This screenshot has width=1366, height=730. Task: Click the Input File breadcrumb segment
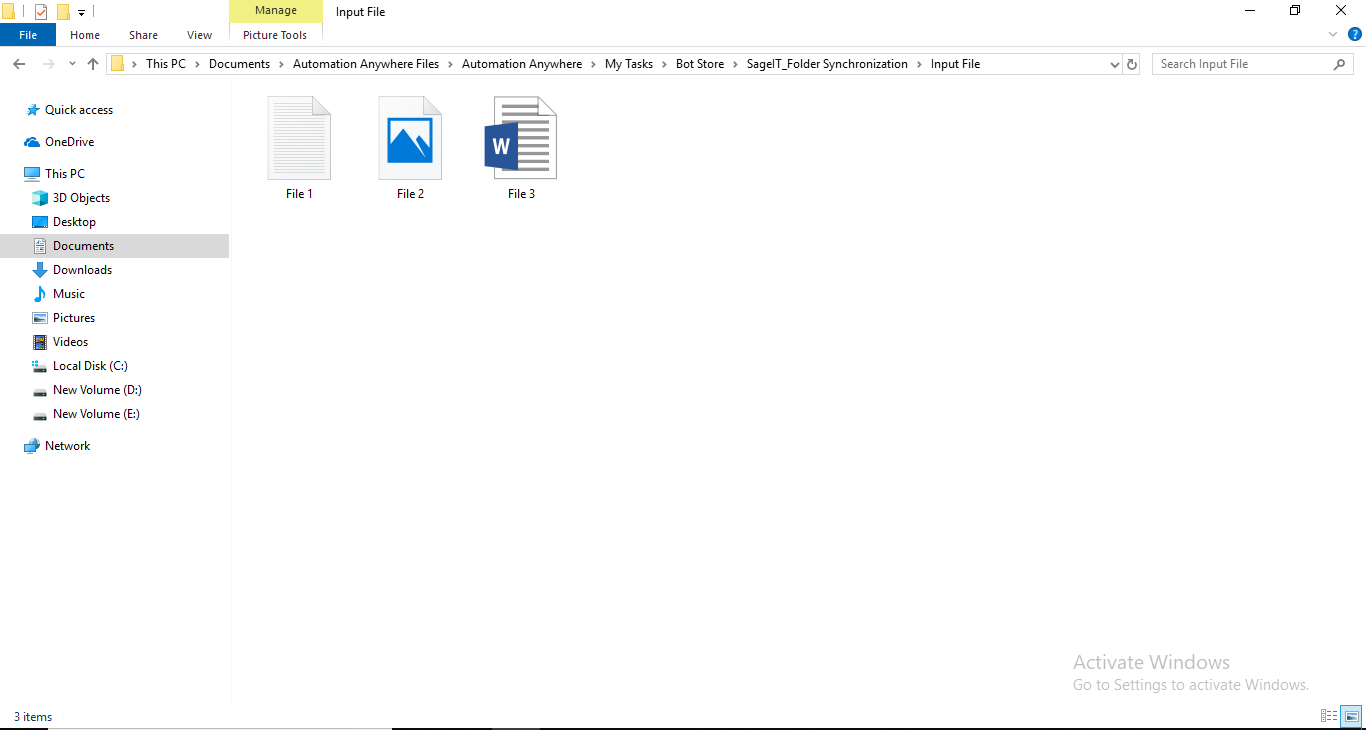click(x=955, y=64)
